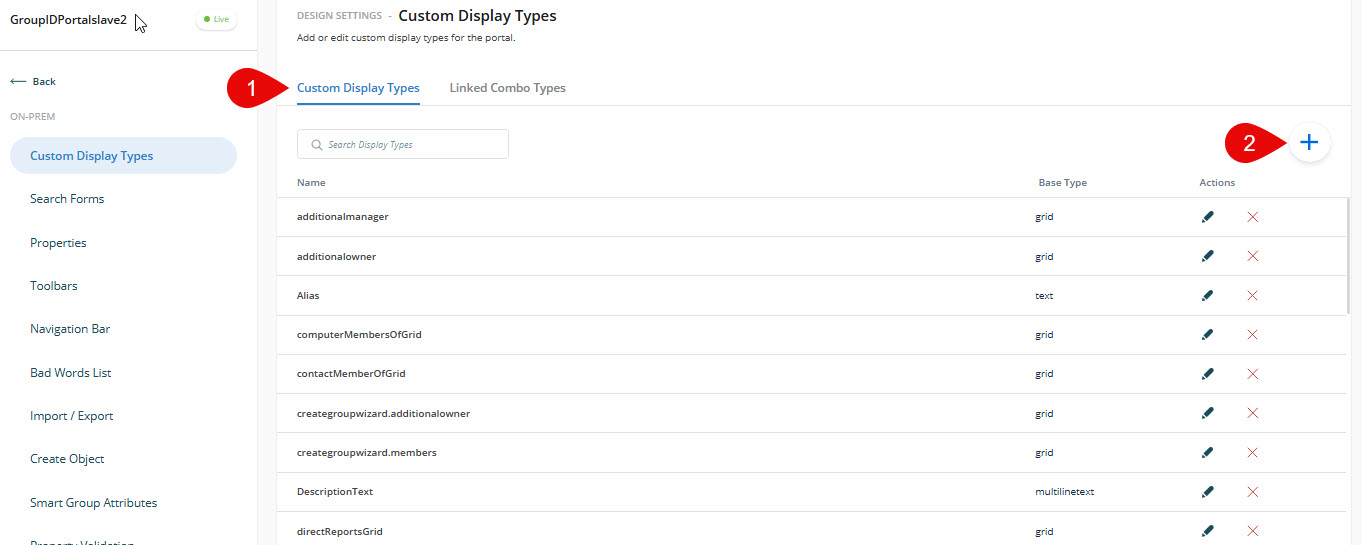The width and height of the screenshot is (1362, 545).
Task: Delete the contactMemberOfGrid display type
Action: (1252, 374)
